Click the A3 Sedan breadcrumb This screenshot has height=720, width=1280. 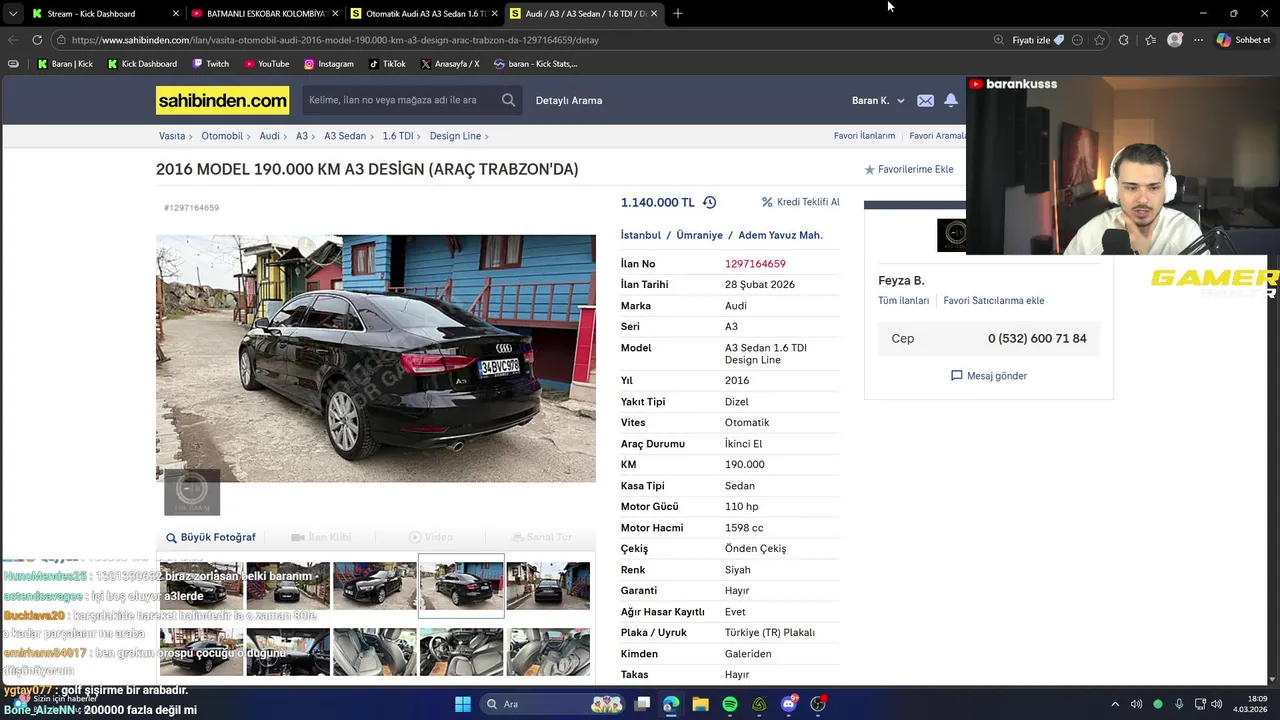pos(345,136)
